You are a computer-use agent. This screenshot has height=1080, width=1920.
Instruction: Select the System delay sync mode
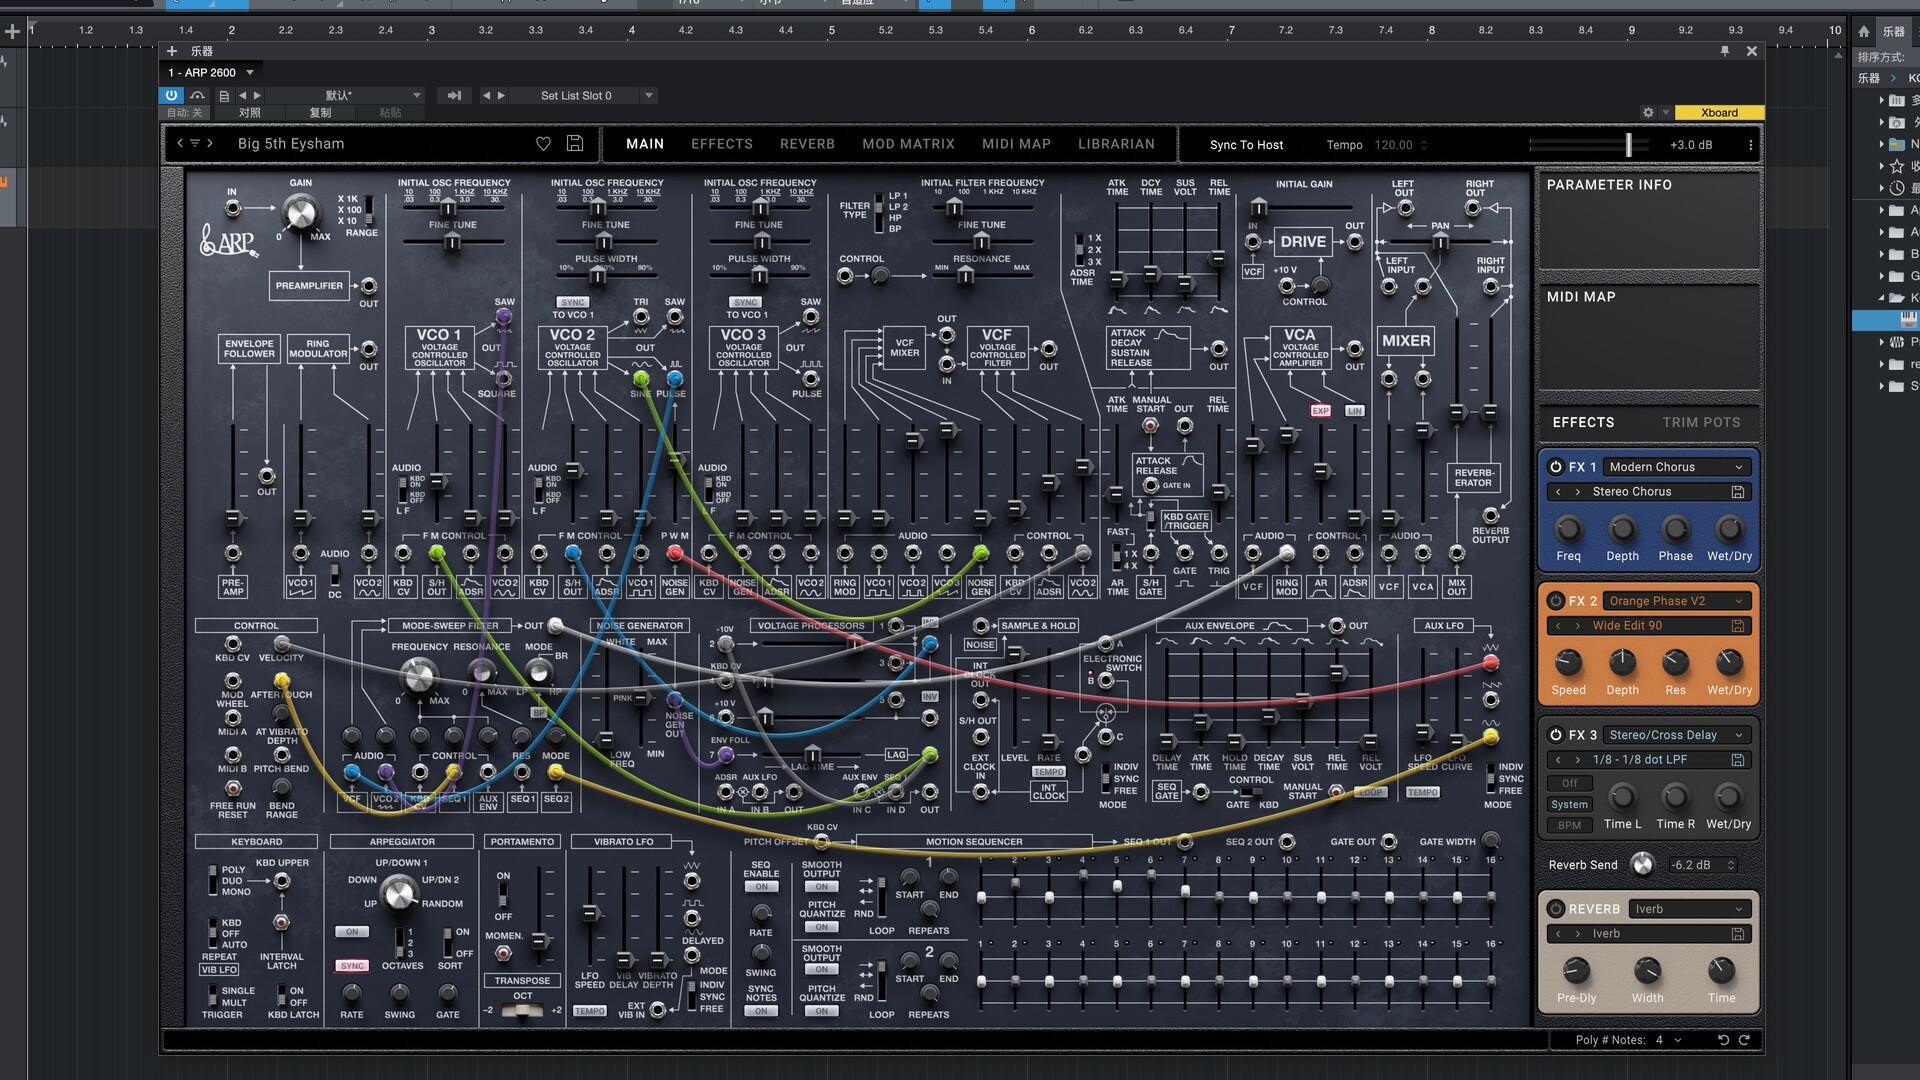coord(1569,805)
